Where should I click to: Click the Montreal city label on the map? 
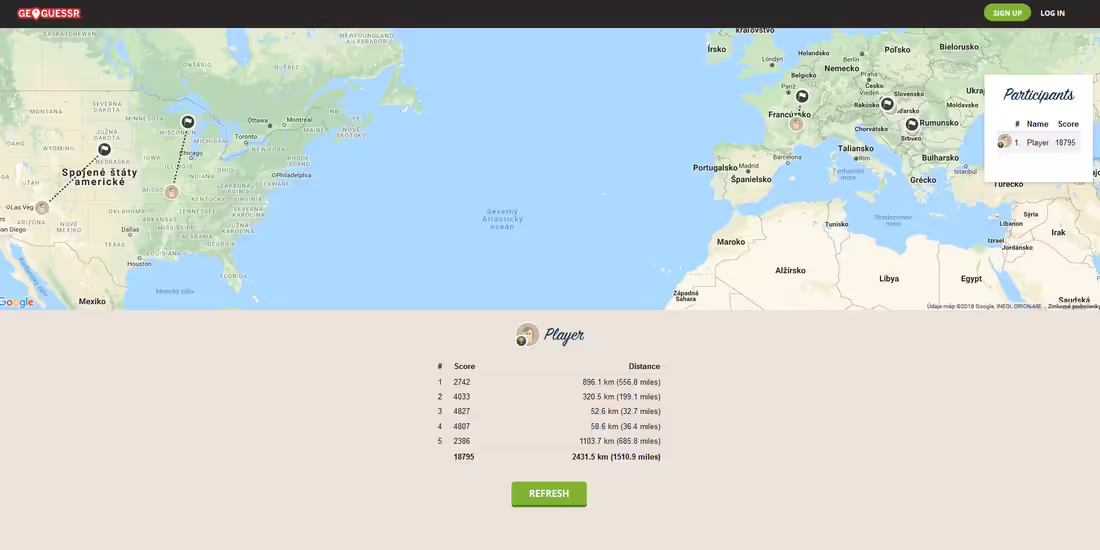pos(299,119)
